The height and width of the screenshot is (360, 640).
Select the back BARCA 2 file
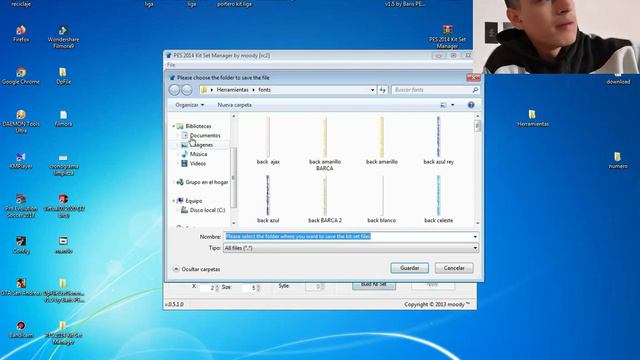pyautogui.click(x=325, y=199)
